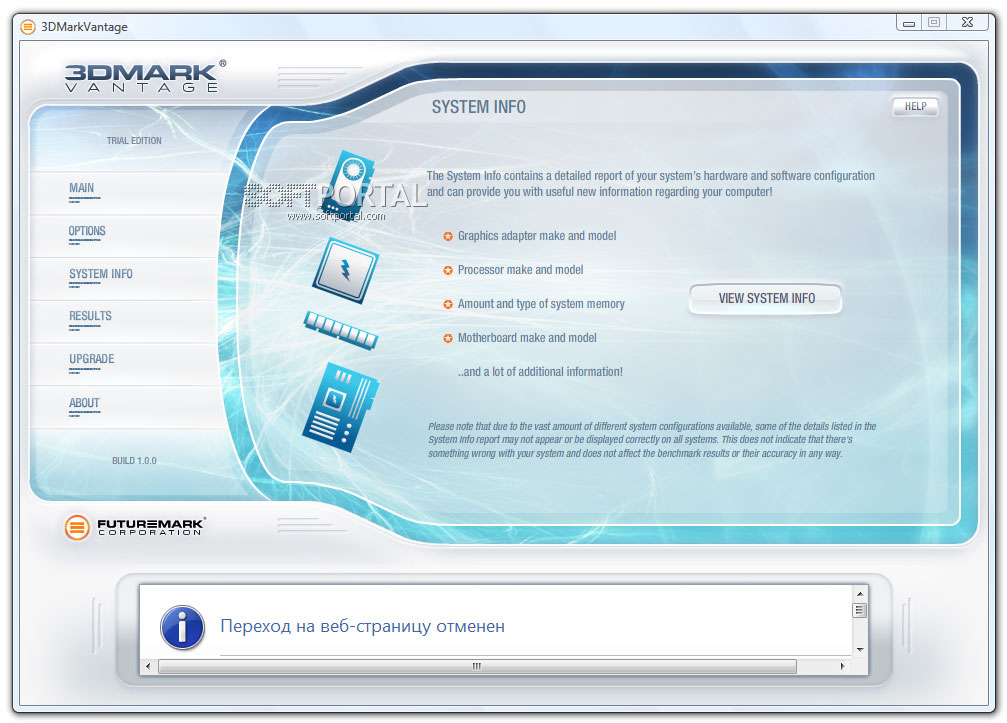The height and width of the screenshot is (723, 1007).
Task: Click the memory module icon
Action: point(341,329)
